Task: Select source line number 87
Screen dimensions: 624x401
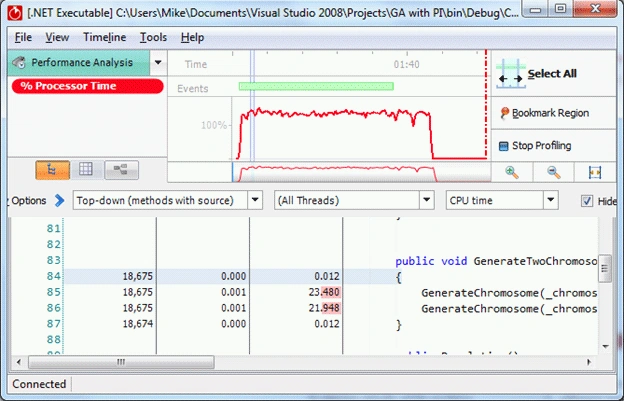Action: pos(53,324)
